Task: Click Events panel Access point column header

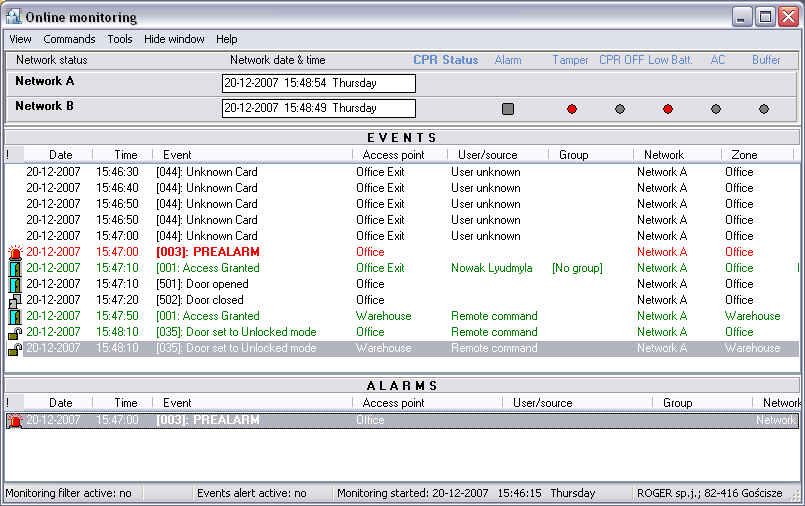Action: point(393,155)
